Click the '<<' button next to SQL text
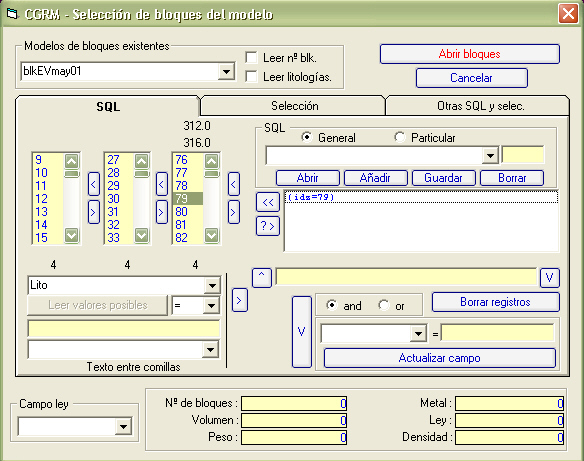This screenshot has height=461, width=584. 268,202
